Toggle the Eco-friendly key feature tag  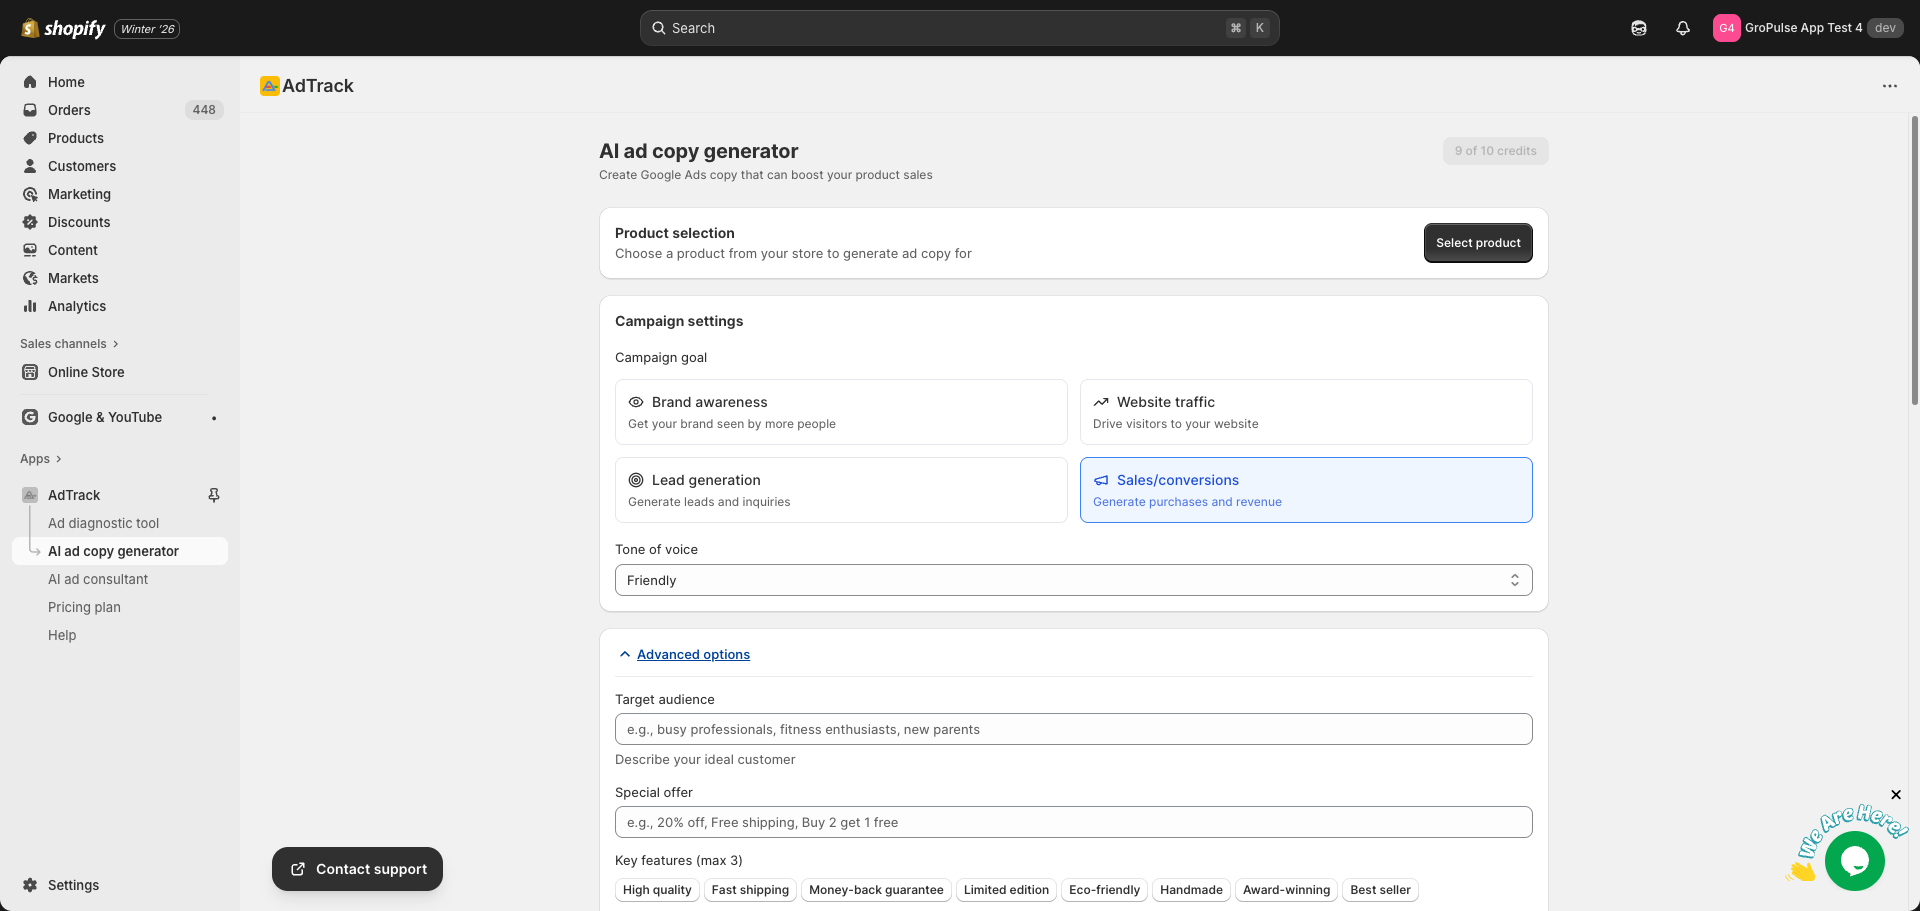click(x=1103, y=890)
